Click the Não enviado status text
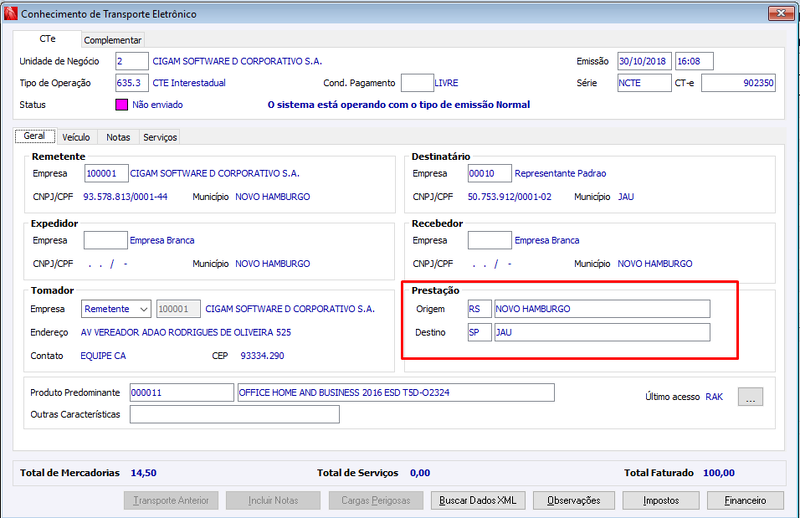Screen dimensions: 800x518 158,105
